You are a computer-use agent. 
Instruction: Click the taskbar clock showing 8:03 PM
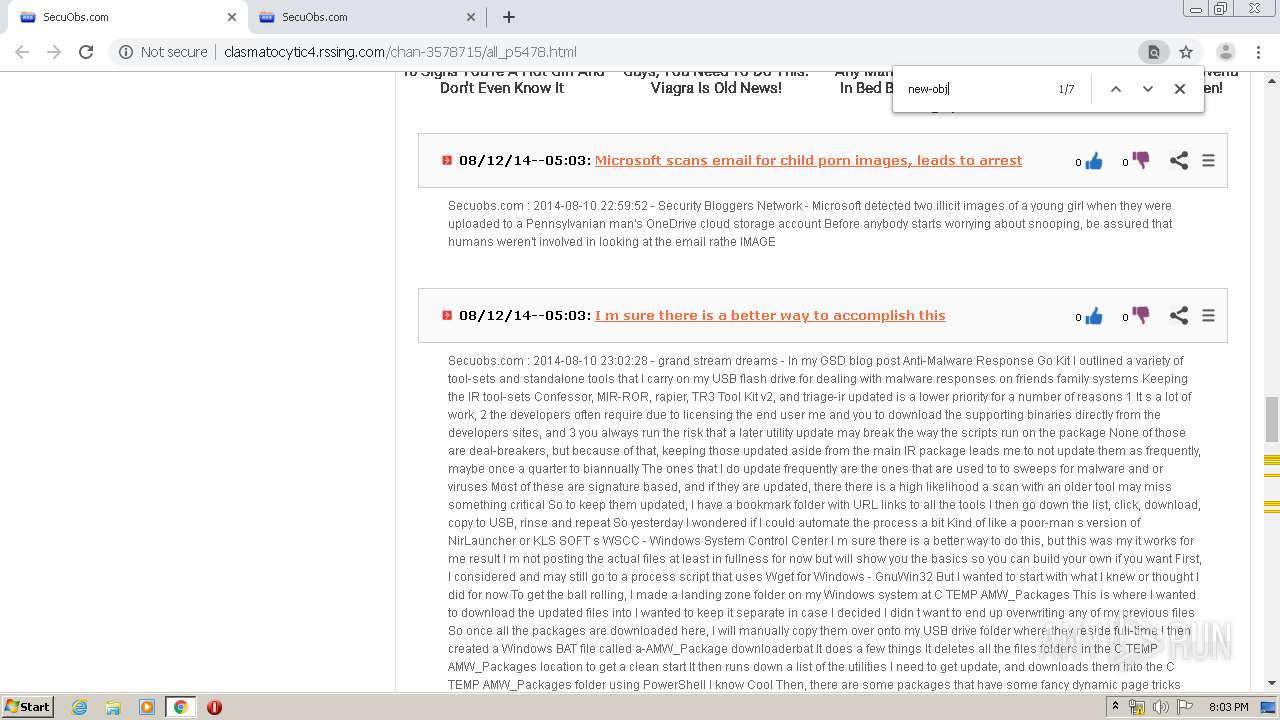click(1228, 707)
